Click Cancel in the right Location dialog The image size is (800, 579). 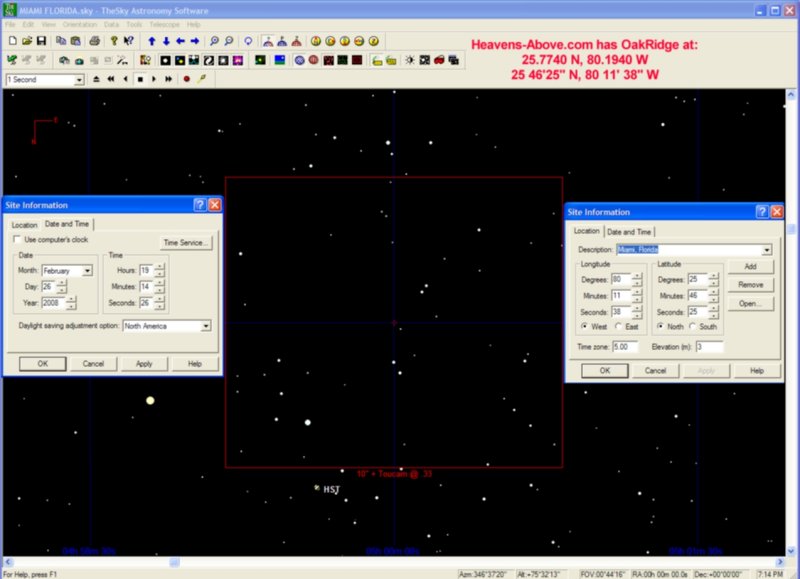[655, 371]
